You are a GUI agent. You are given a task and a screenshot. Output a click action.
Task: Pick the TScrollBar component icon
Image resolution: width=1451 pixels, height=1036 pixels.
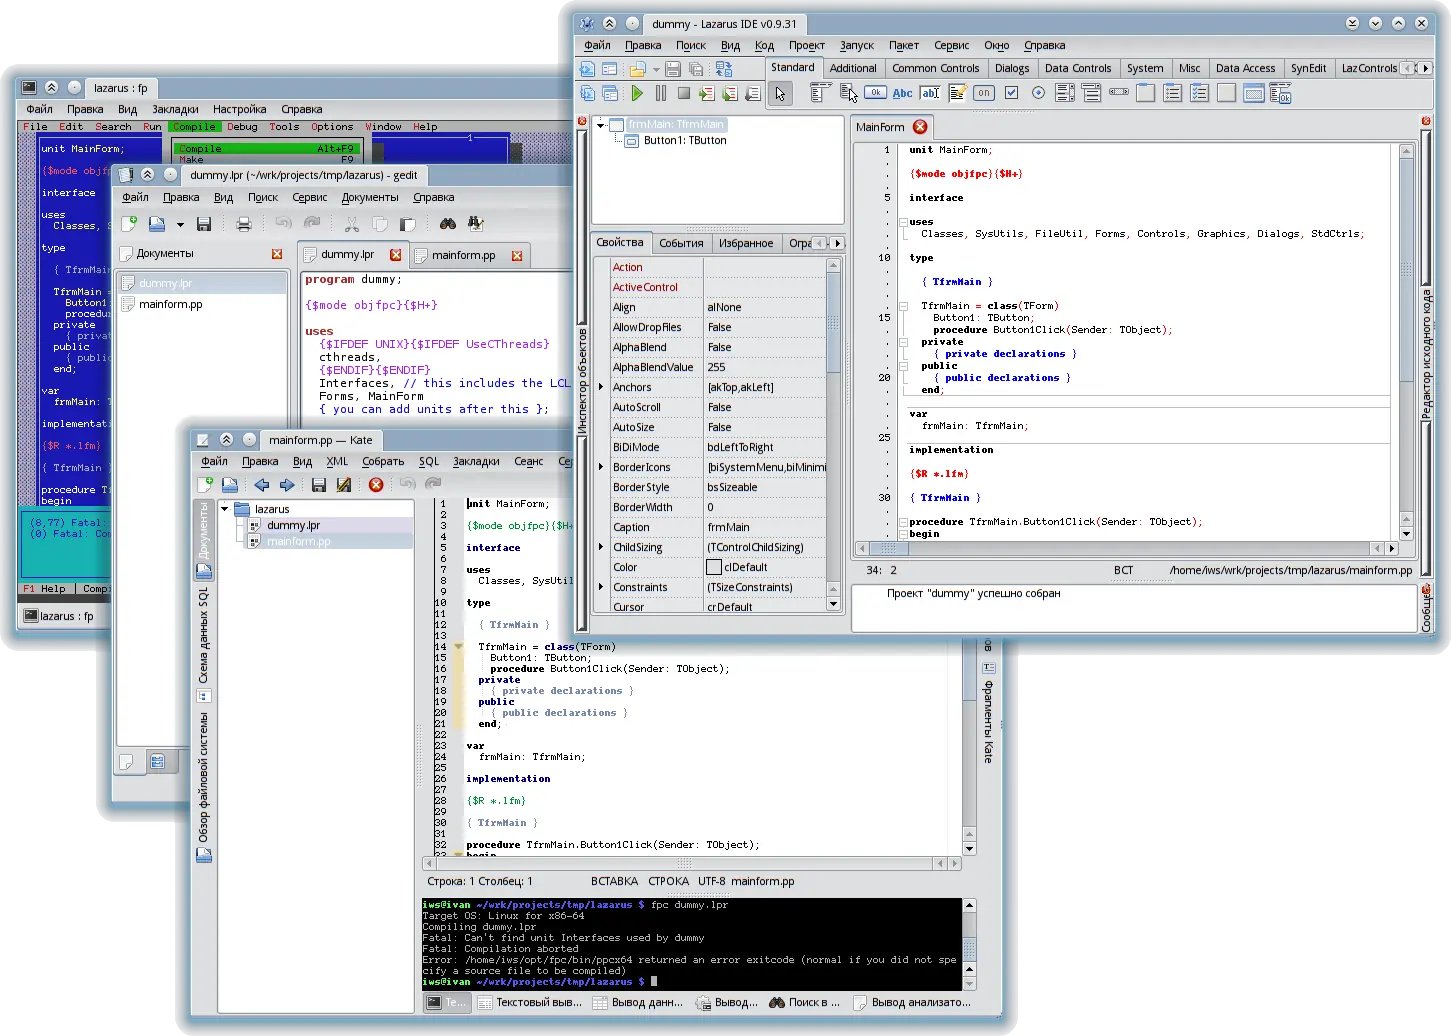tap(1119, 93)
